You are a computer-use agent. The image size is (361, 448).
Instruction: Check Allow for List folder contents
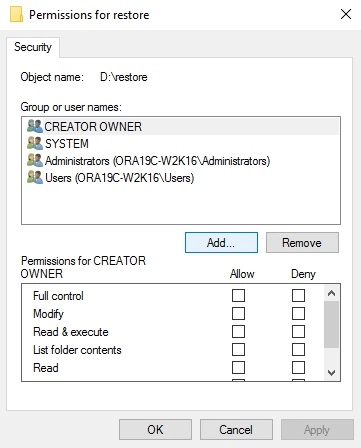(238, 350)
